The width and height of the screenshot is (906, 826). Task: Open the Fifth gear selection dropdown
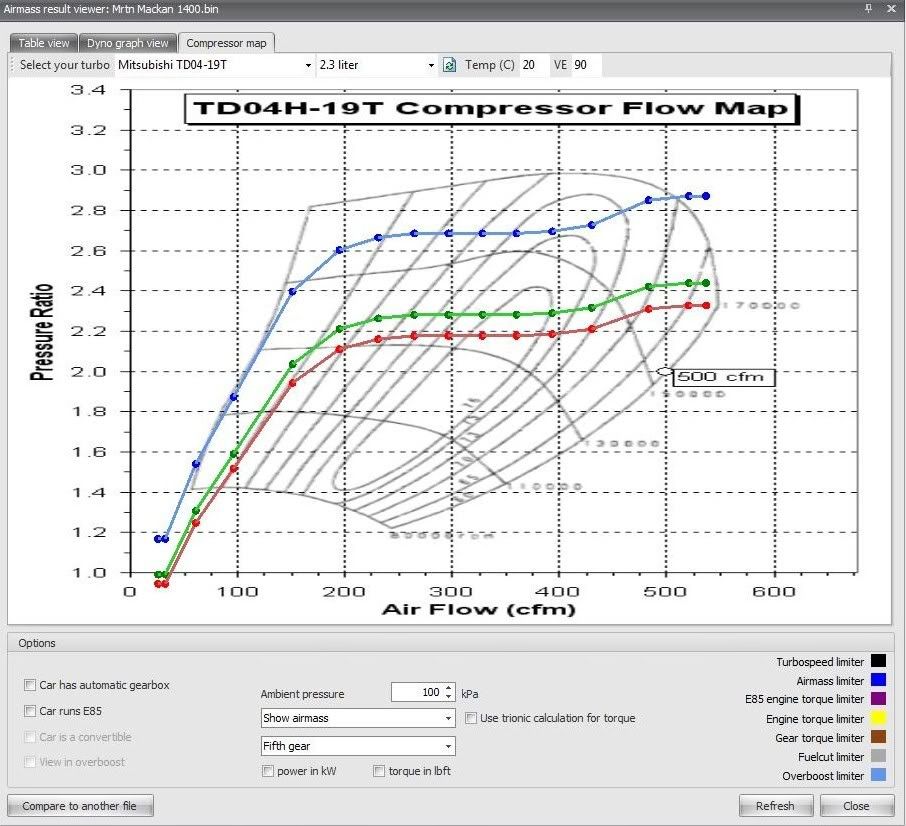(357, 746)
